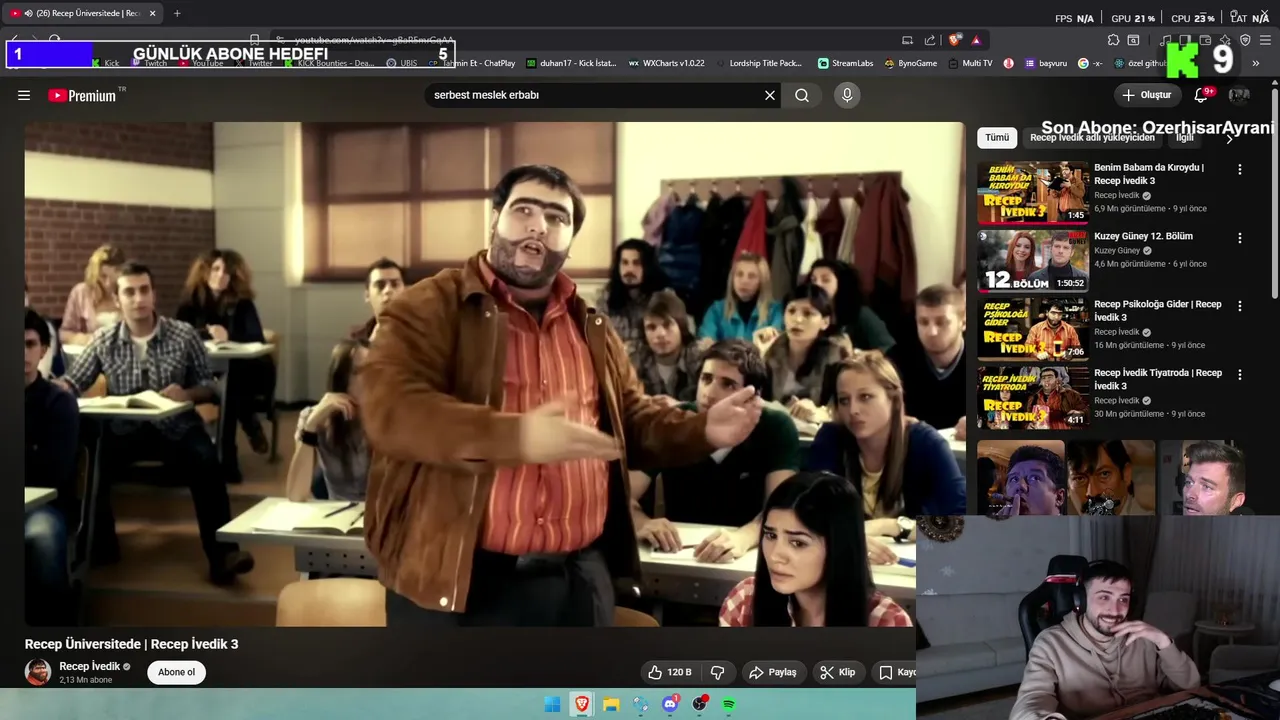Open the Recep İvedik channel name link under the title

click(90, 666)
